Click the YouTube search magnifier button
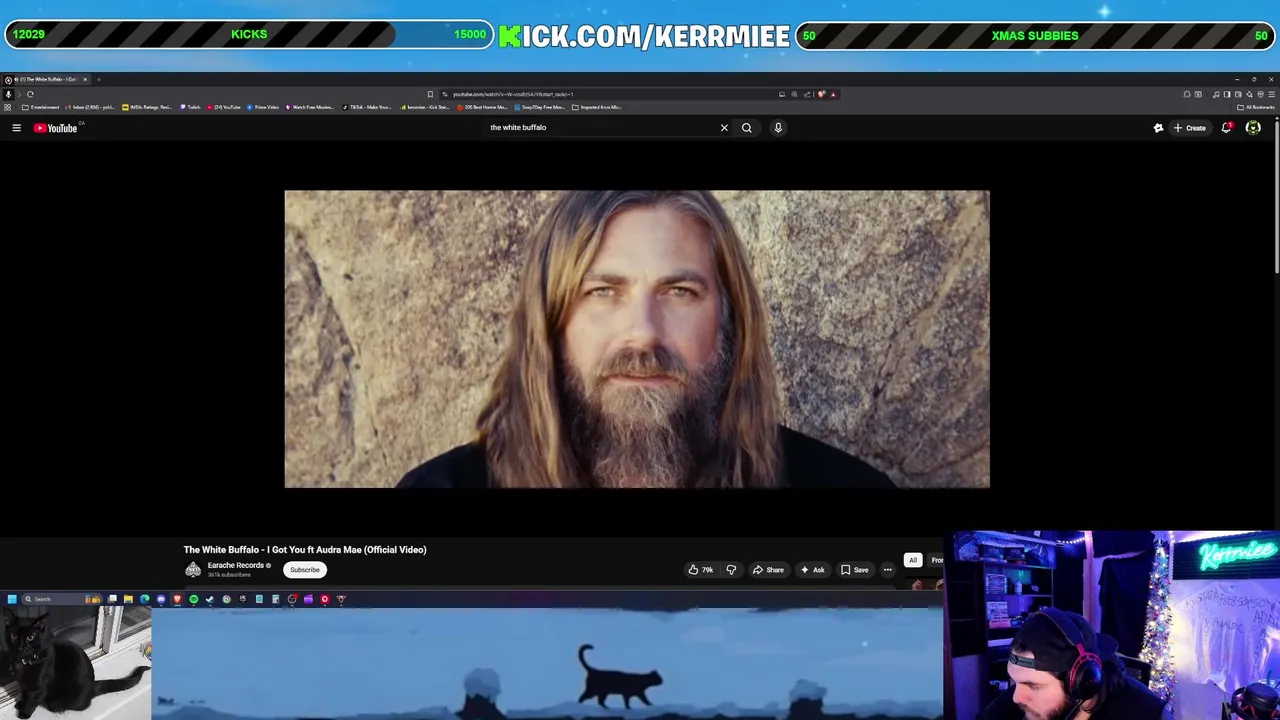 (746, 128)
